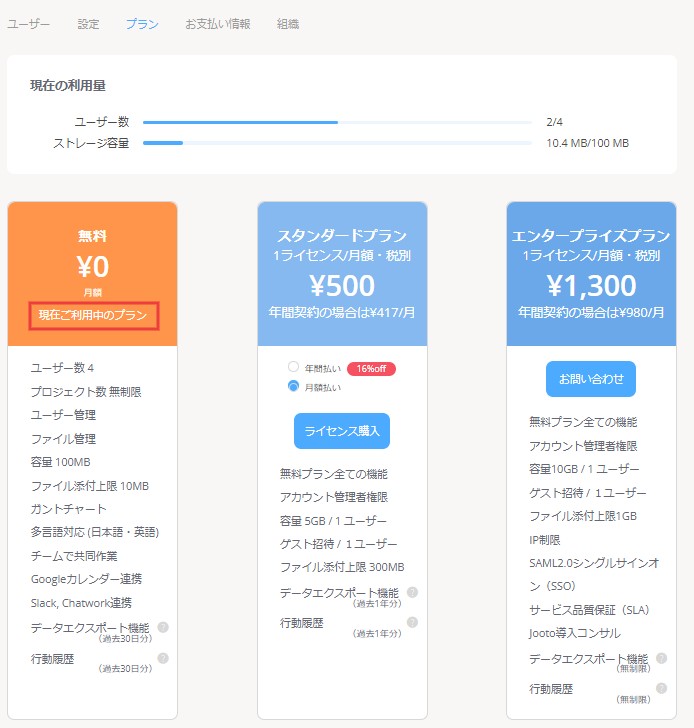Screen dimensions: 694x728
Task: Click the 現在ご利用中のプラン label
Action: pos(93,315)
